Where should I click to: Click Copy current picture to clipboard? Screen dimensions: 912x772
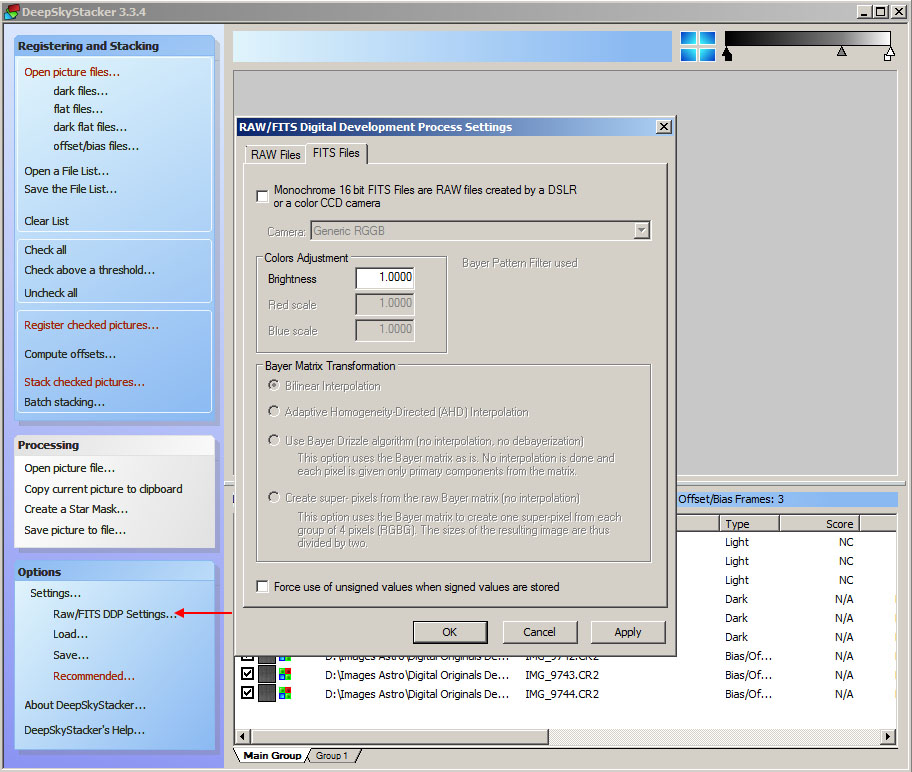tap(103, 489)
